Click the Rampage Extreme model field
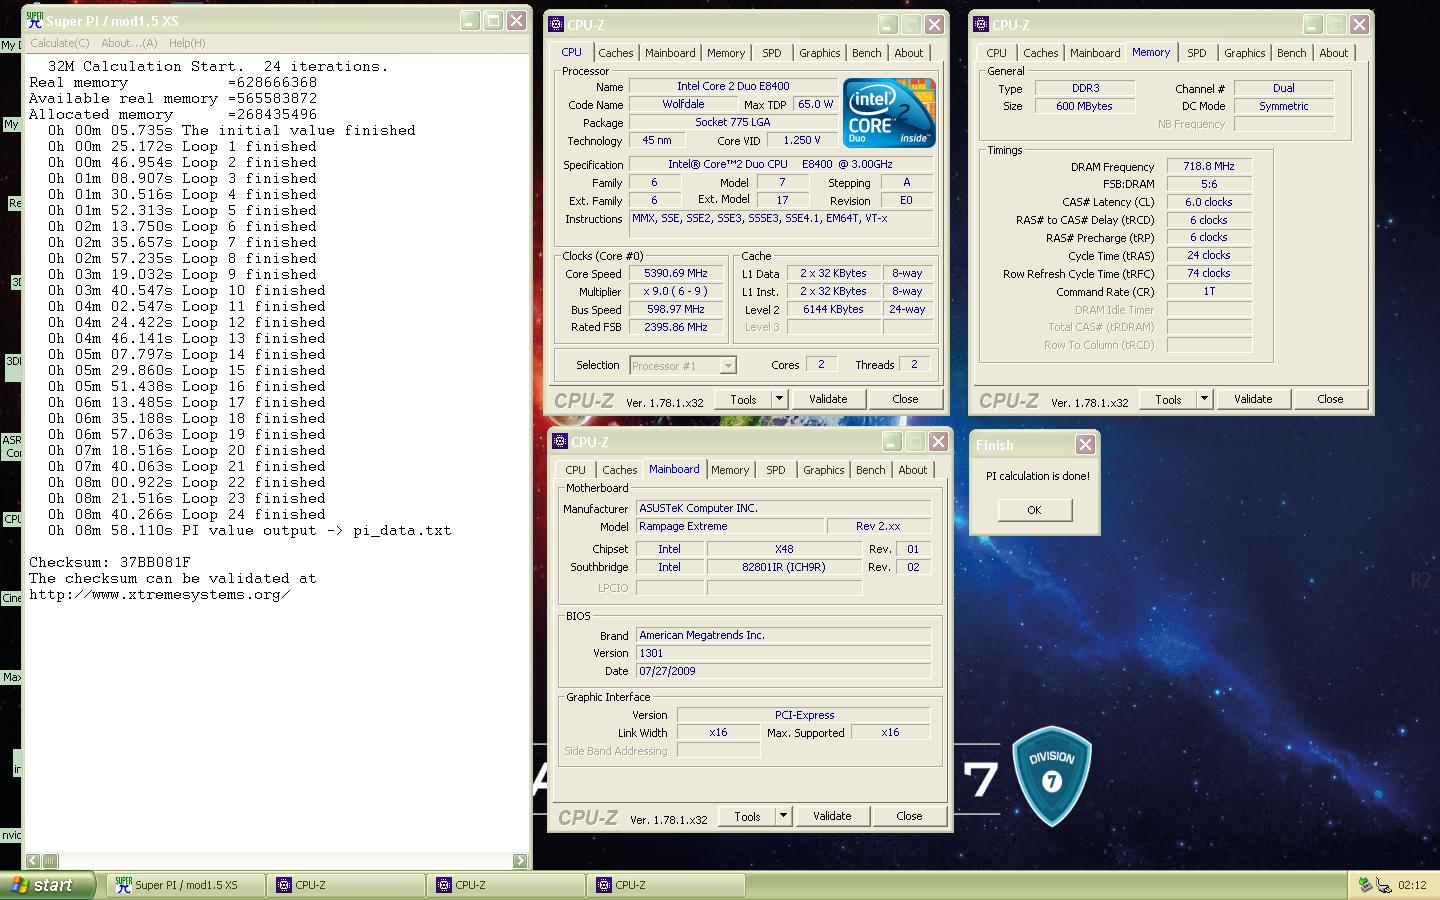1440x900 pixels. pos(730,526)
